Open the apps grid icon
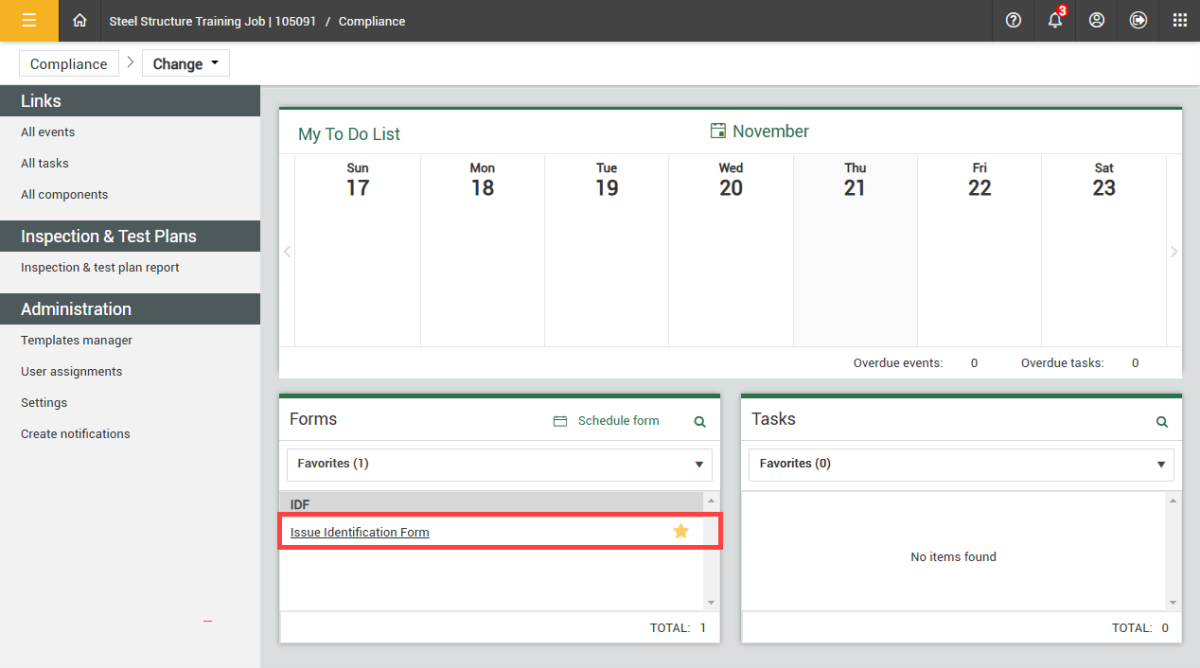The width and height of the screenshot is (1200, 668). pyautogui.click(x=1180, y=20)
